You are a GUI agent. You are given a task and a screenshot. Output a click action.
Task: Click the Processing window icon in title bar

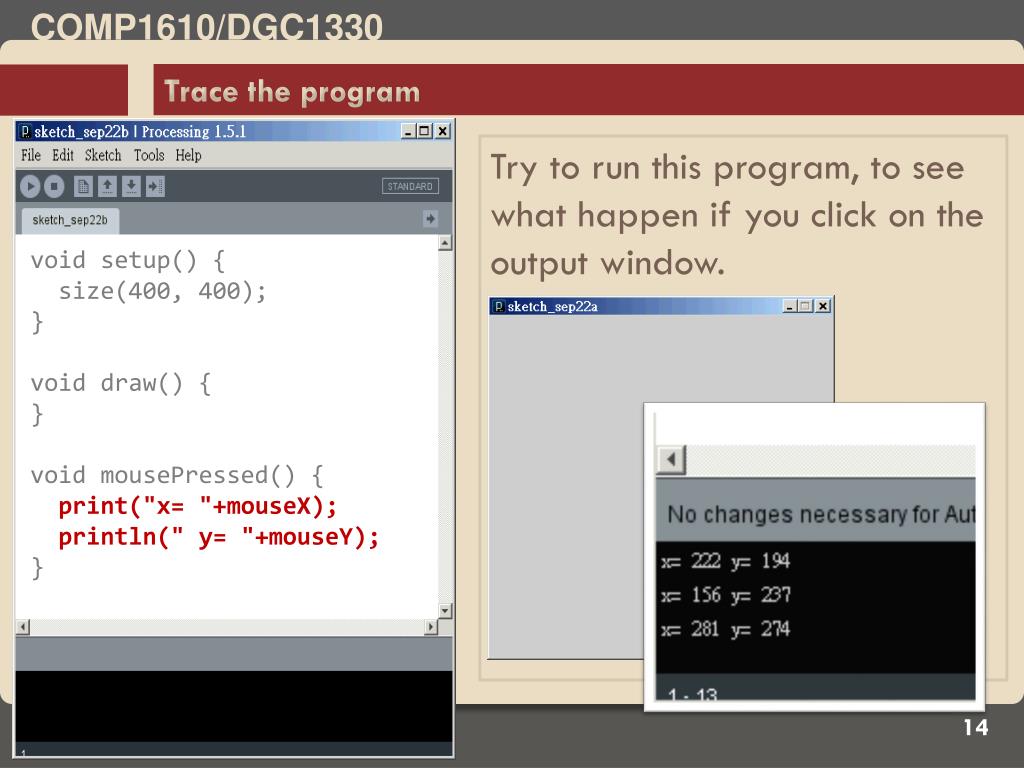click(25, 132)
